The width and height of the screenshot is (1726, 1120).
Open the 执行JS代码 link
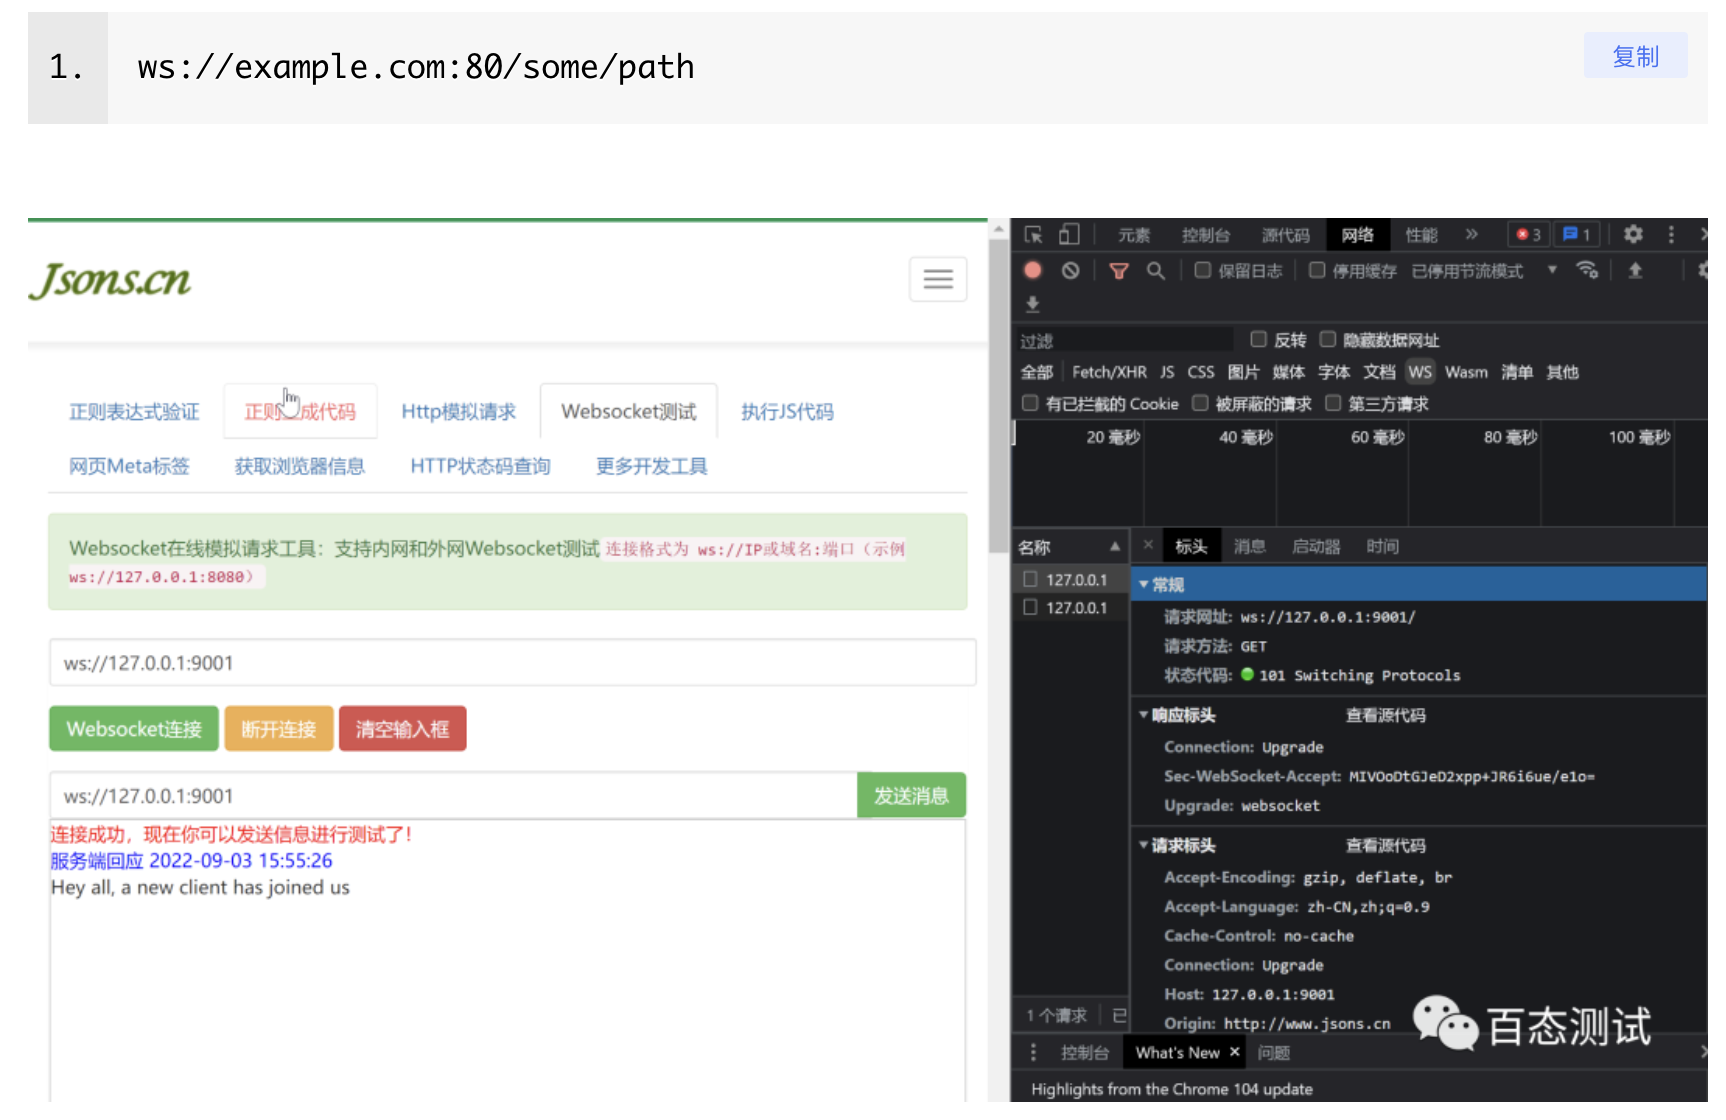(x=787, y=412)
